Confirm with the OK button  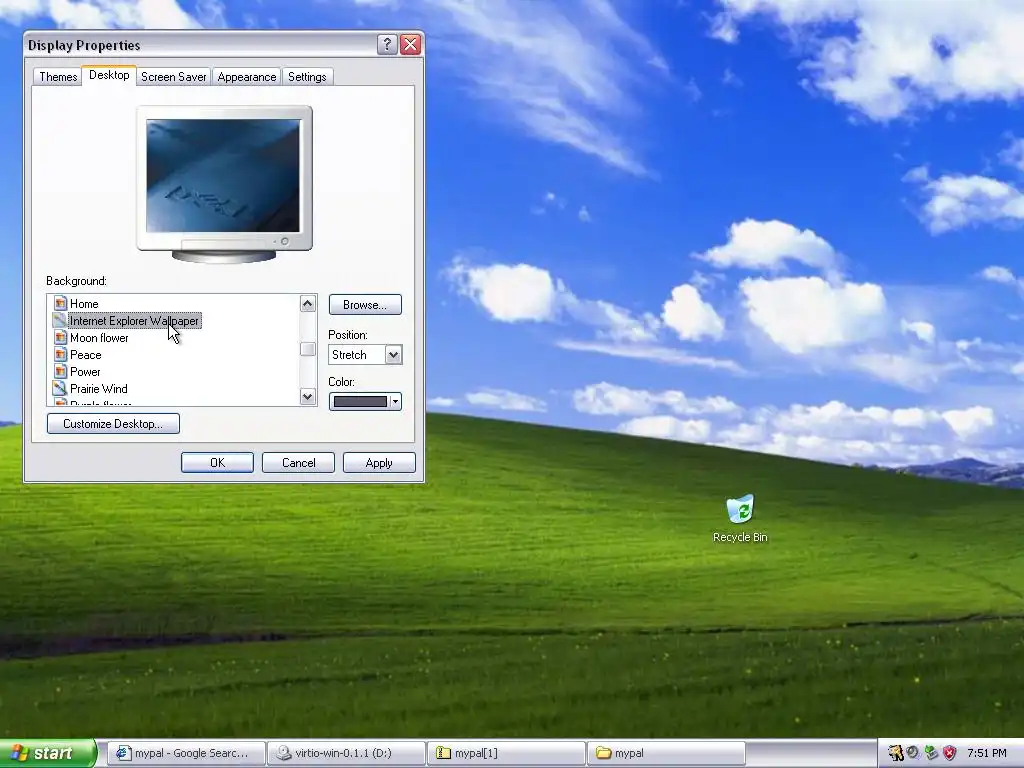point(217,463)
